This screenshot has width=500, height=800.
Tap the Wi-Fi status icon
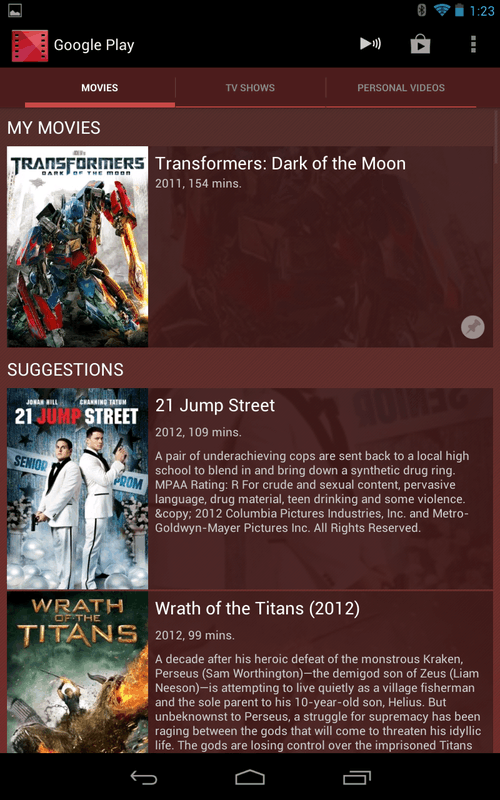441,10
